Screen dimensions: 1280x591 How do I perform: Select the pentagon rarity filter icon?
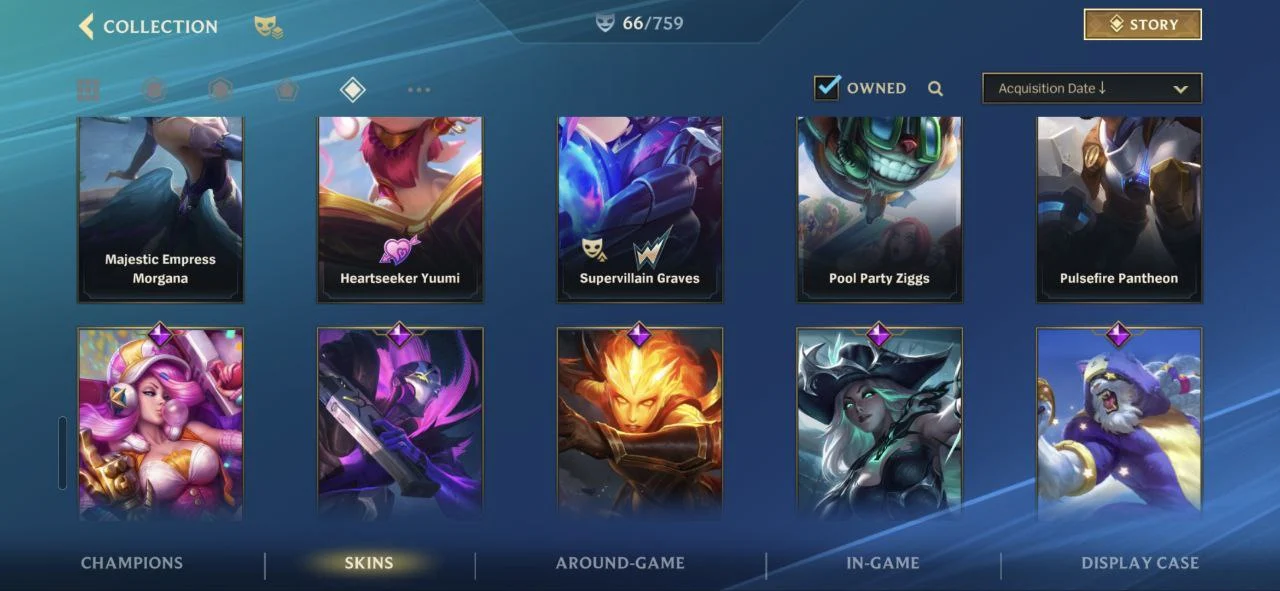[287, 90]
